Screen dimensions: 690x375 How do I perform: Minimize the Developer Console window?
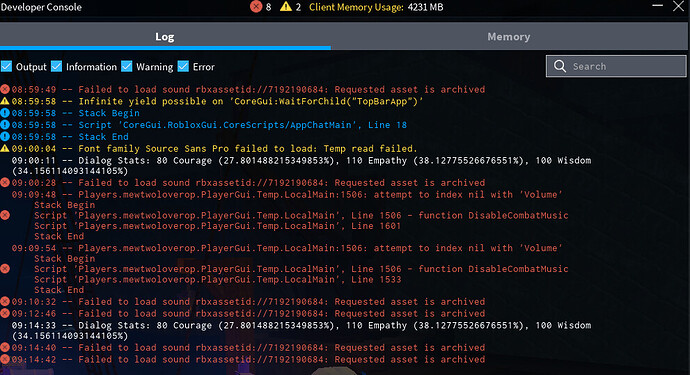click(657, 6)
